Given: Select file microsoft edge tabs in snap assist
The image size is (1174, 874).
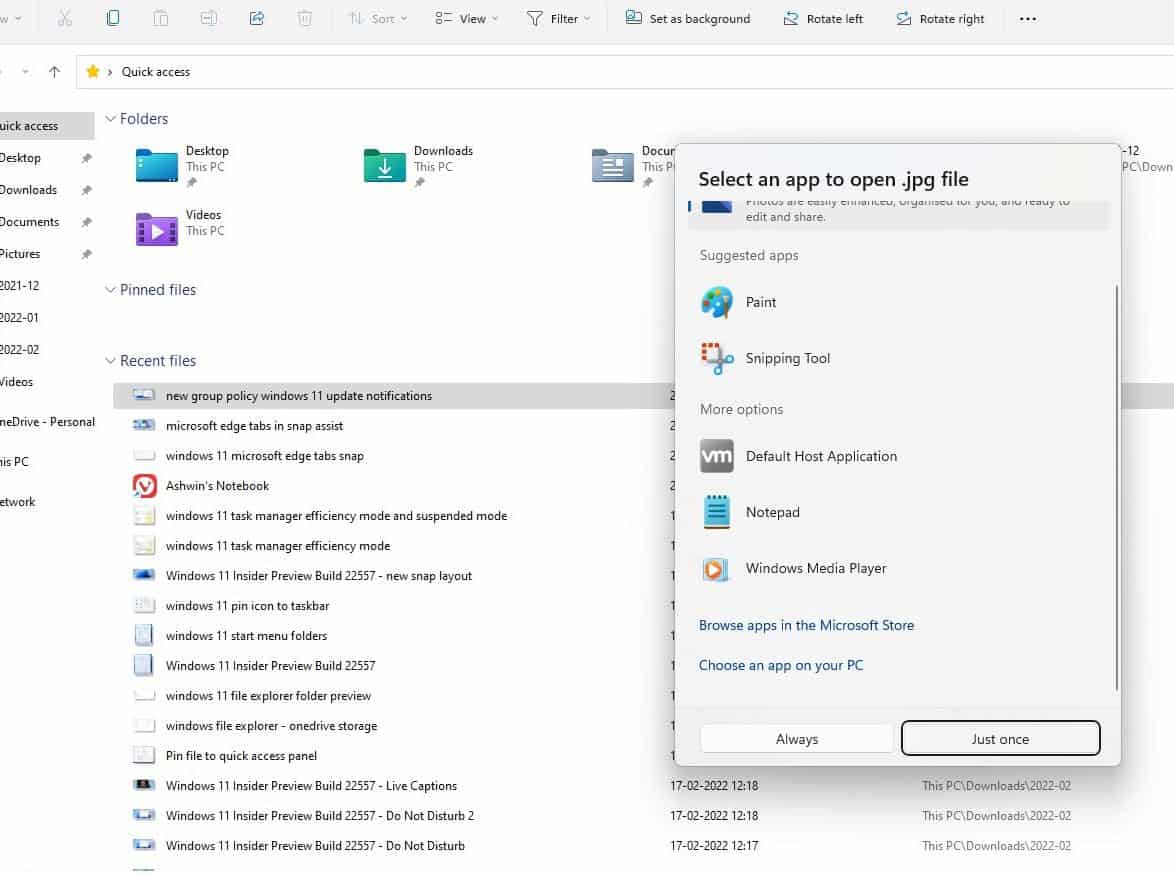Looking at the screenshot, I should click(x=255, y=426).
